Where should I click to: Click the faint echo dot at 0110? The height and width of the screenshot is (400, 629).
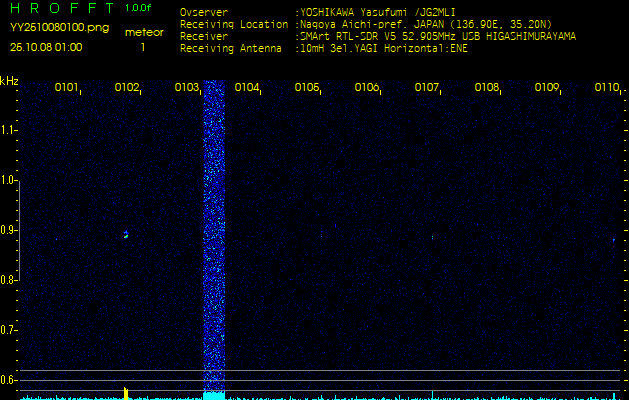614,240
